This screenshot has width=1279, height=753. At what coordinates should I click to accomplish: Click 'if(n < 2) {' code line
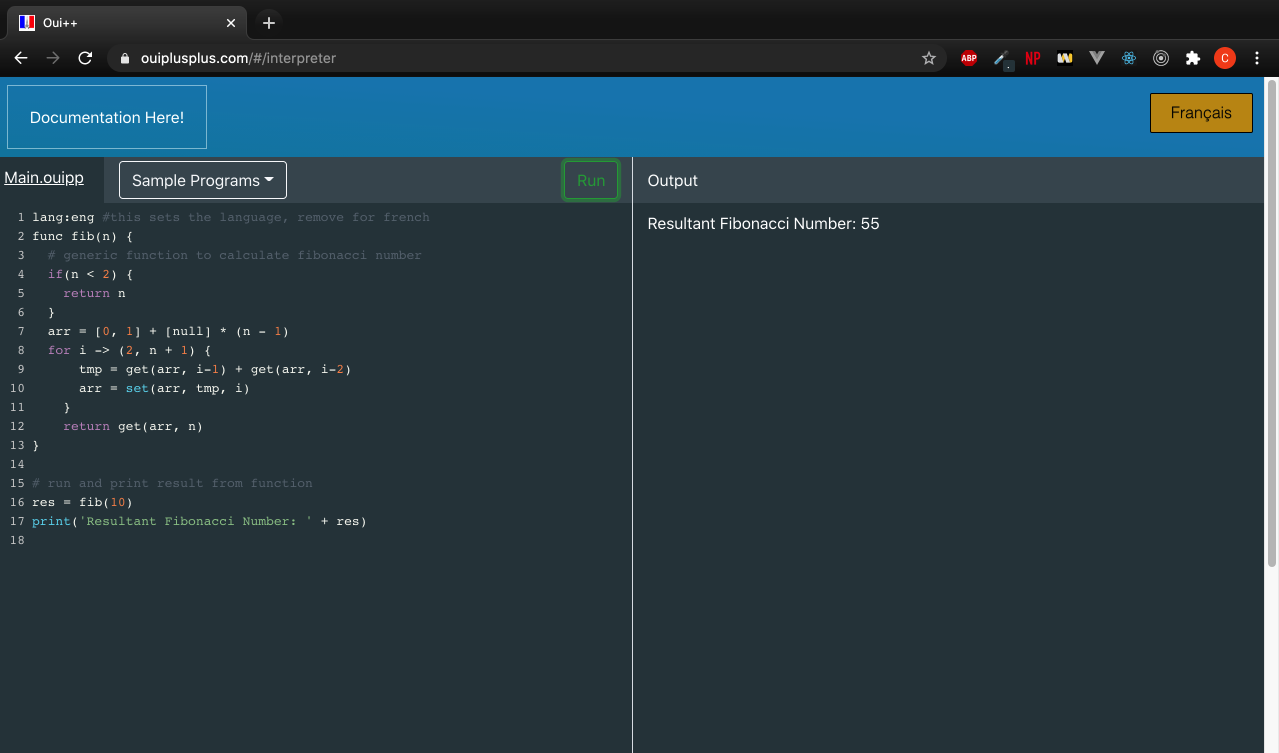click(x=90, y=274)
